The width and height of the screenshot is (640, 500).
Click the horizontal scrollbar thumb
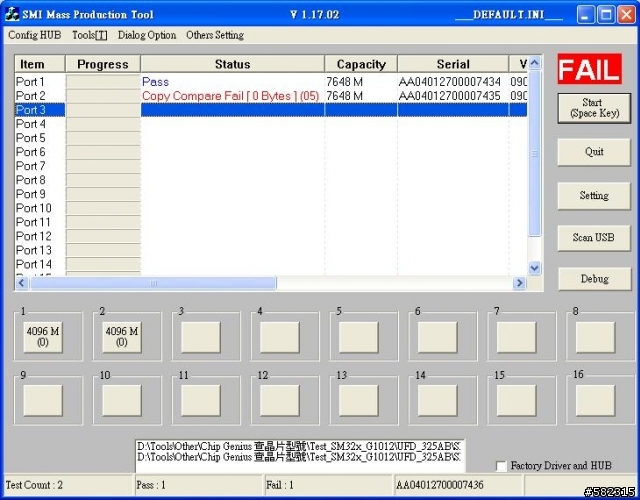point(153,283)
